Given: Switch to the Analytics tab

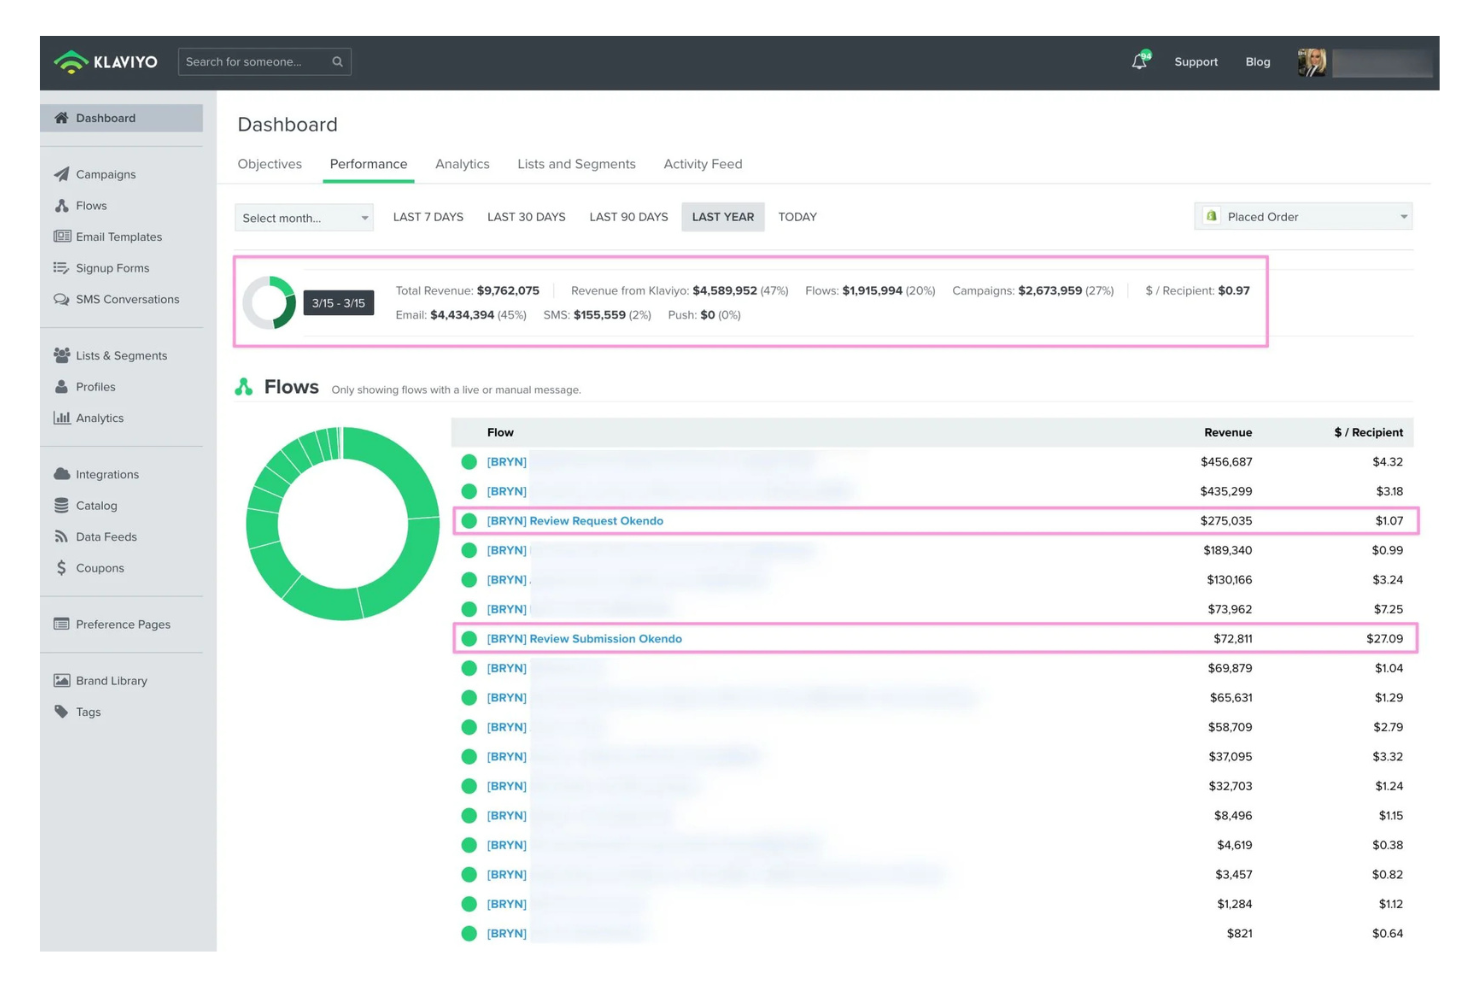Looking at the screenshot, I should click(462, 164).
